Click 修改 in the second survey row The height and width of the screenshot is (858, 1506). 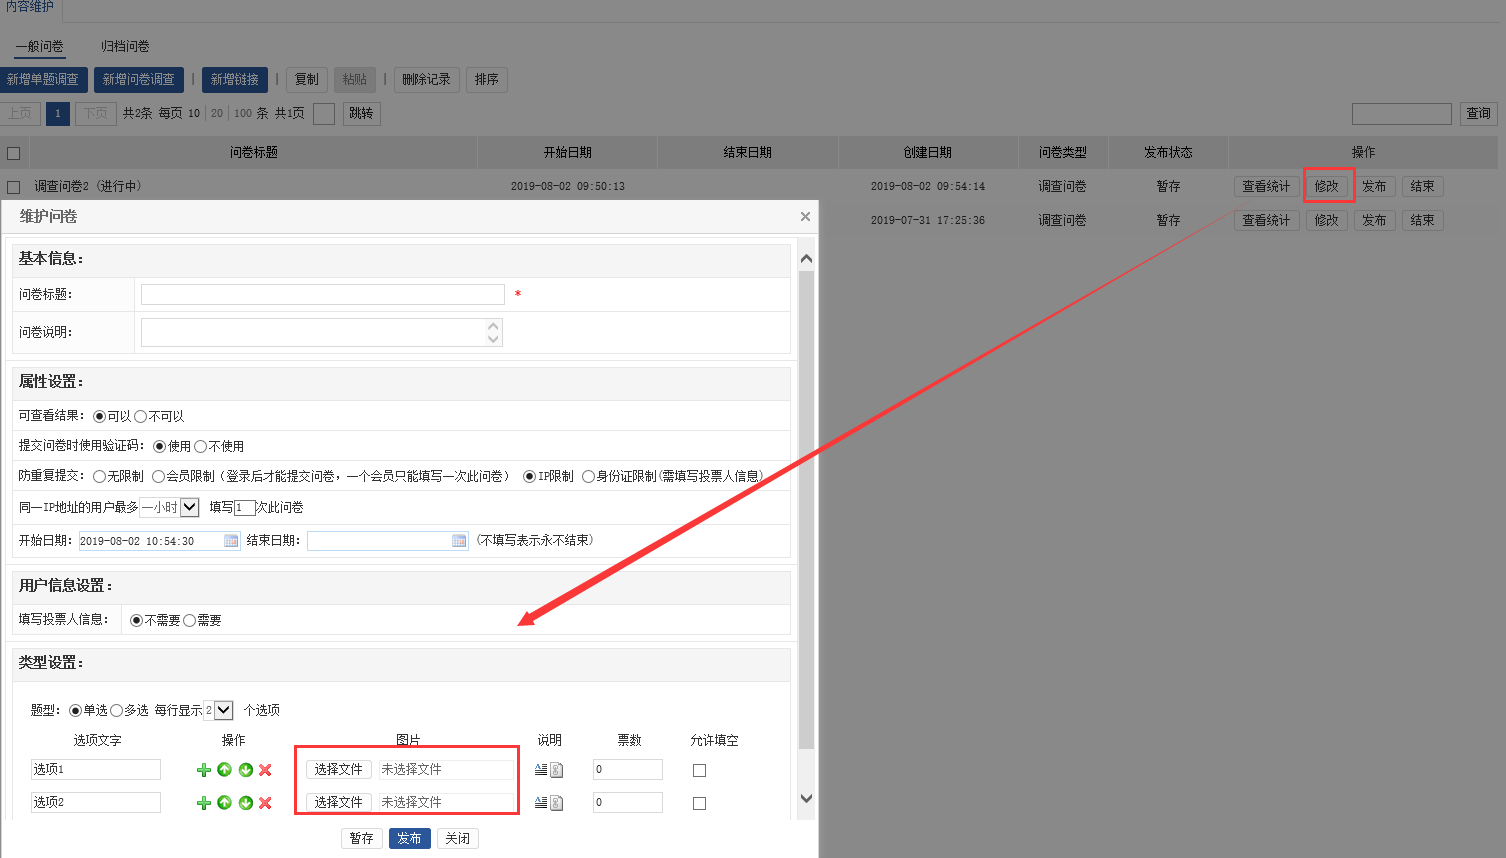point(1327,220)
